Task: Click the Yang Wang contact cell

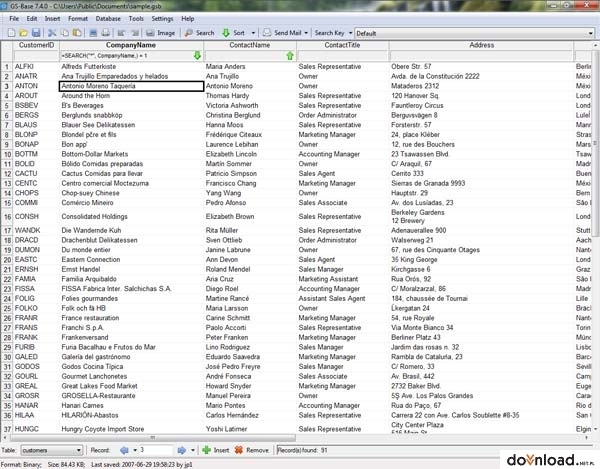Action: click(250, 193)
